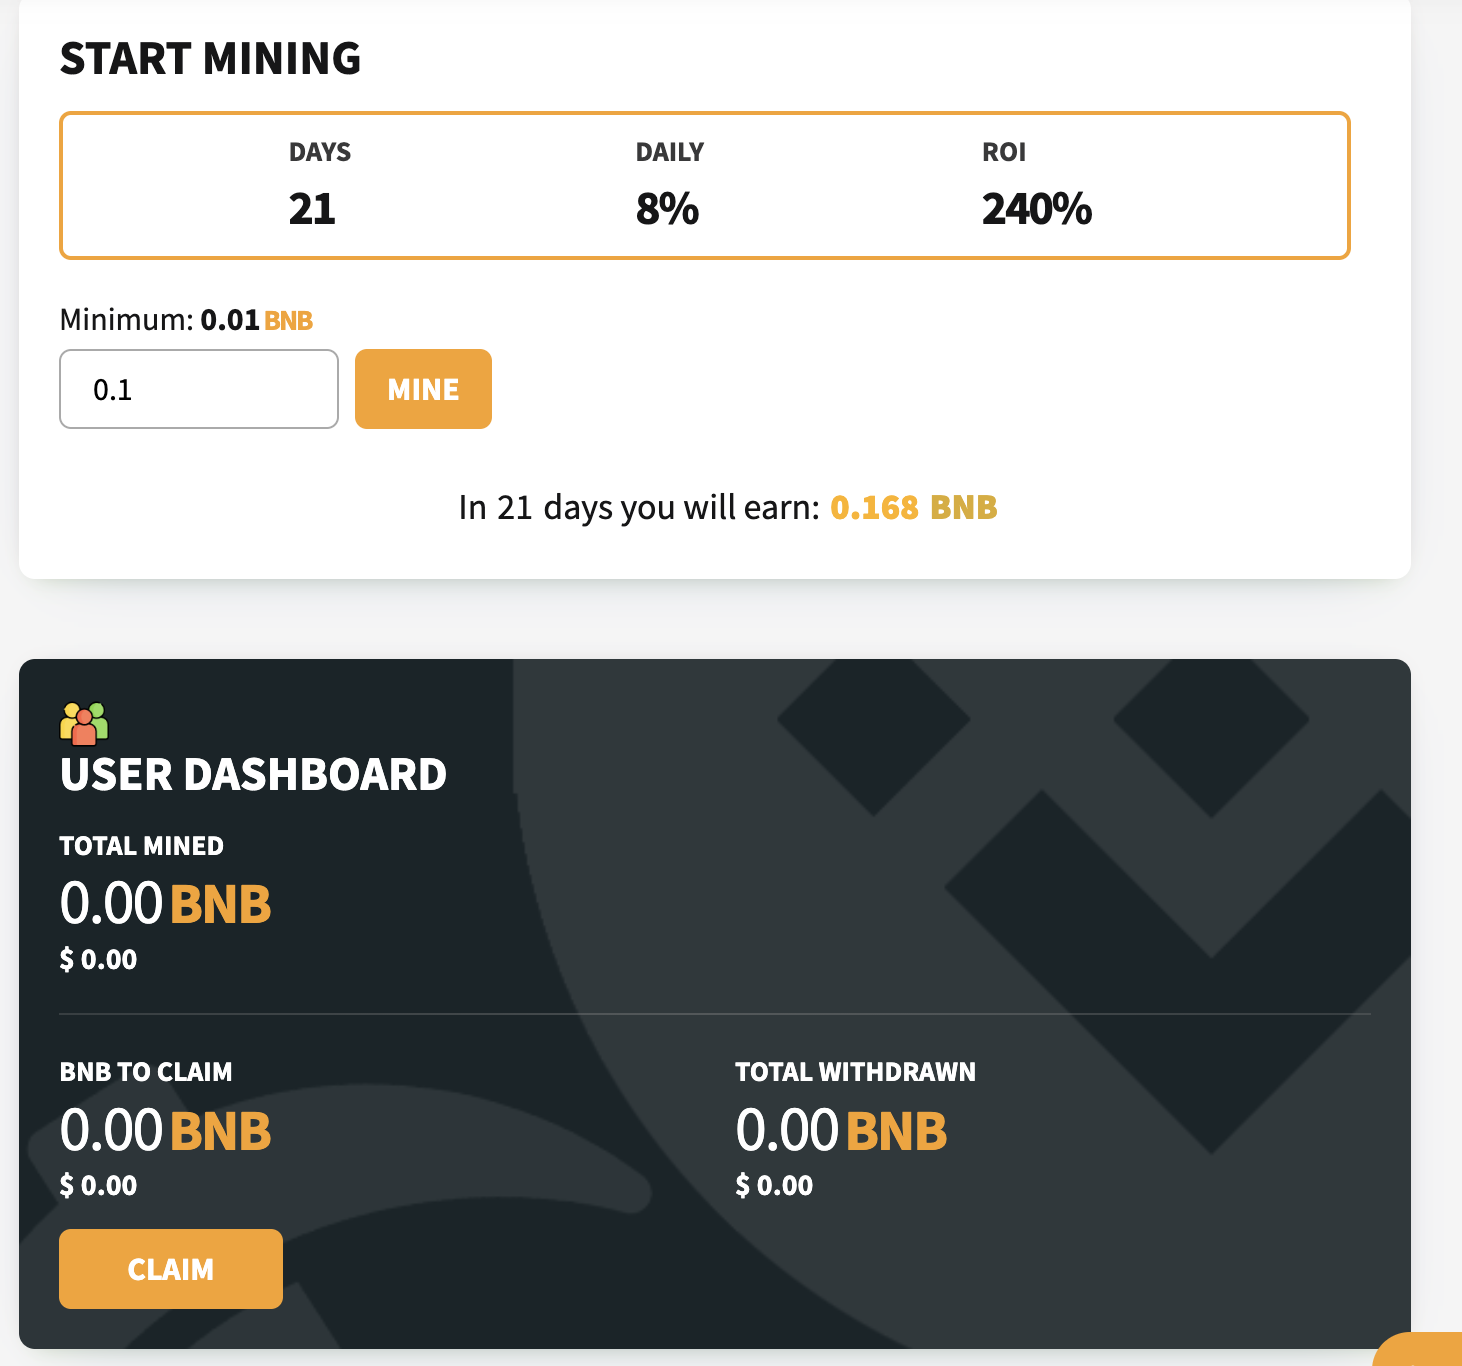Click the users group icon above dashboard

tap(84, 723)
